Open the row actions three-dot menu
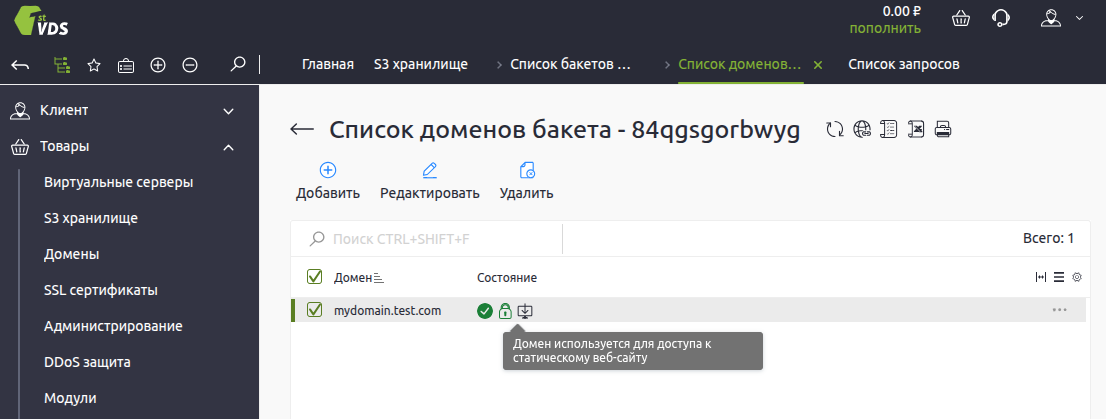 coord(1060,311)
